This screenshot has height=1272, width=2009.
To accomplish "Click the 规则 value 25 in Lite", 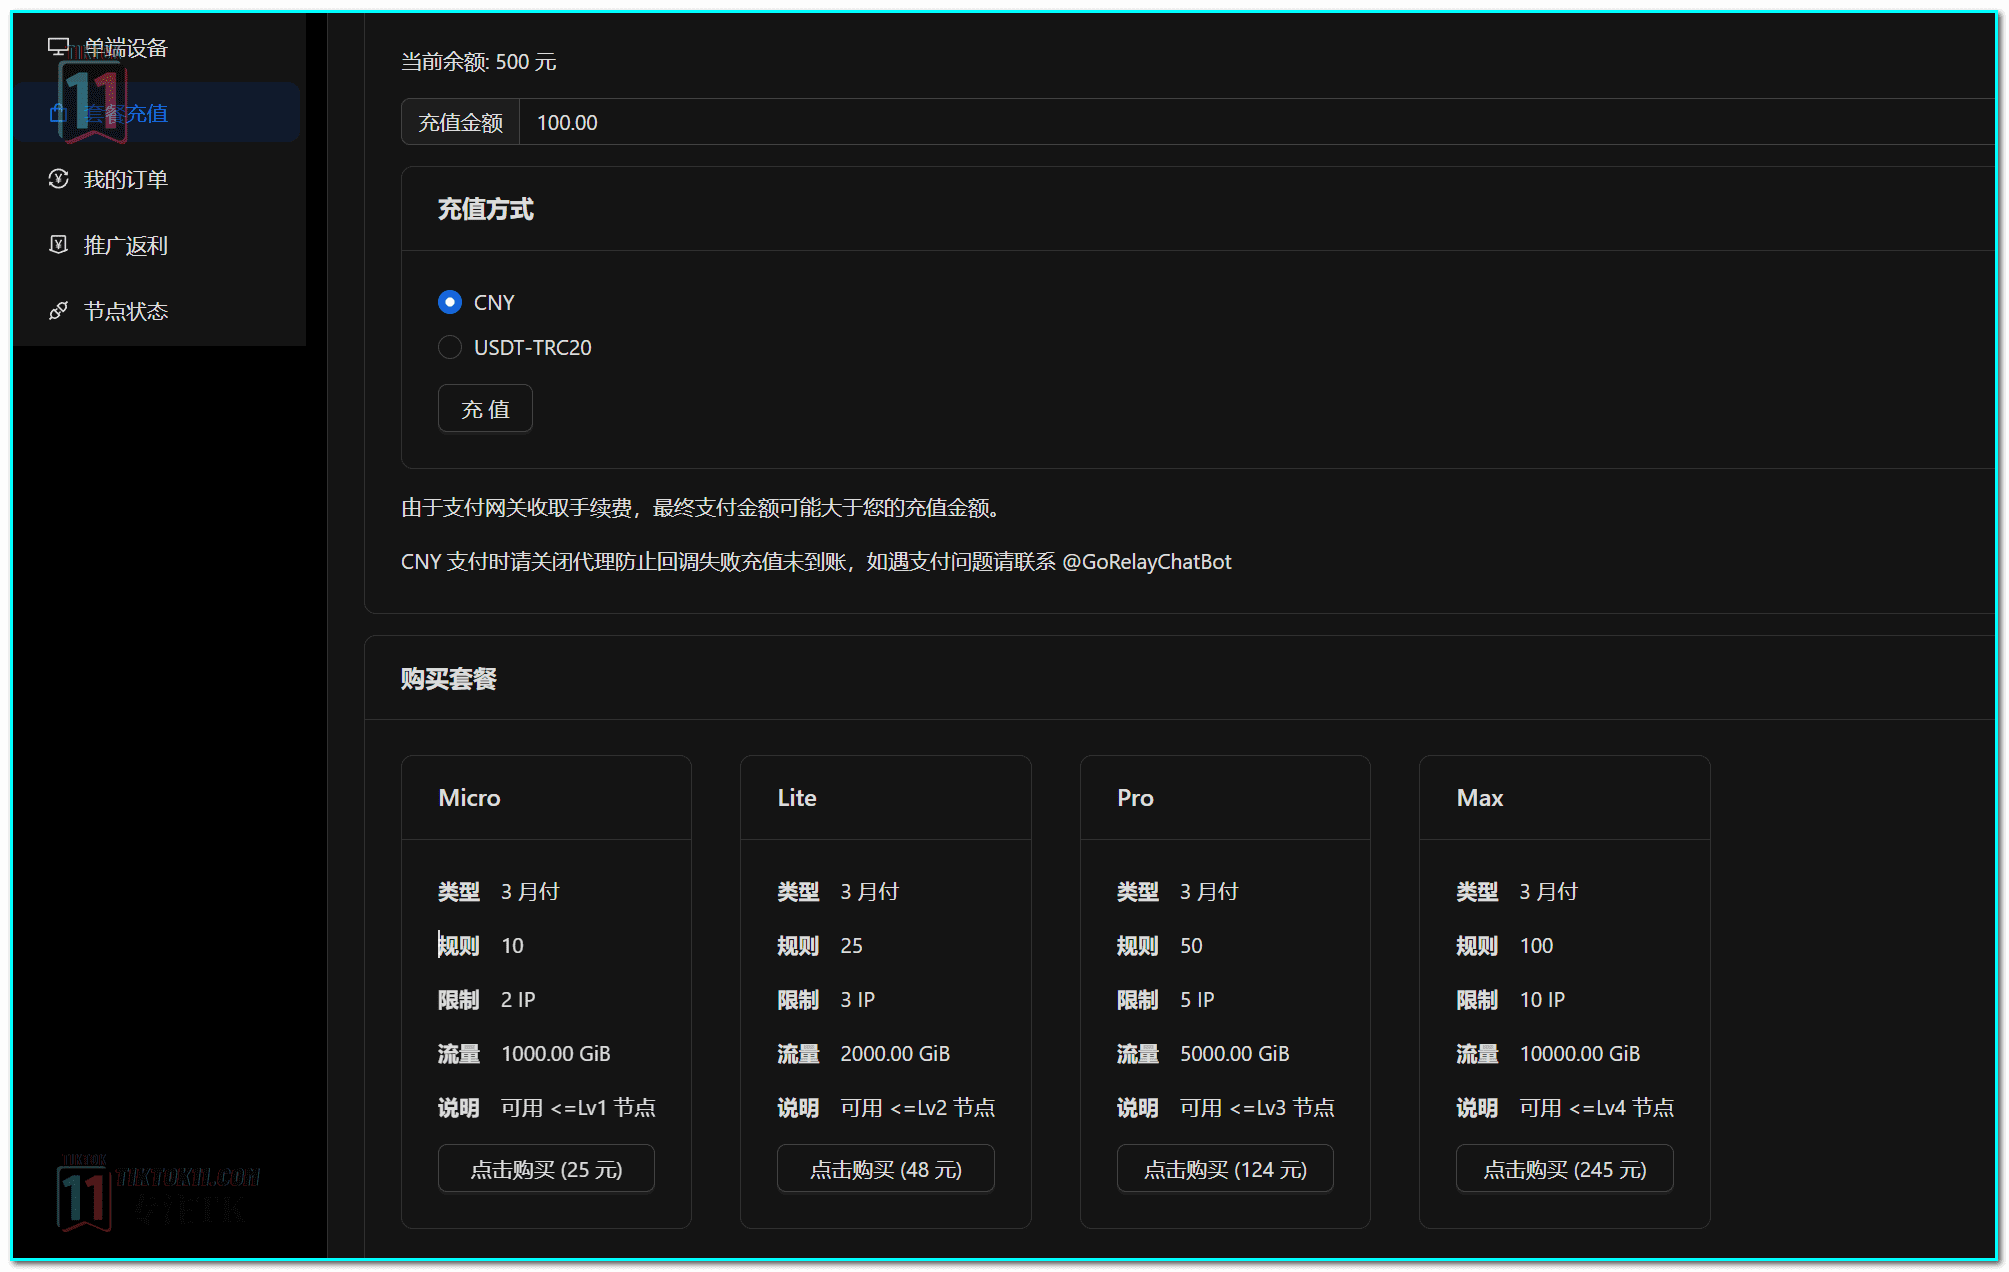I will [851, 946].
